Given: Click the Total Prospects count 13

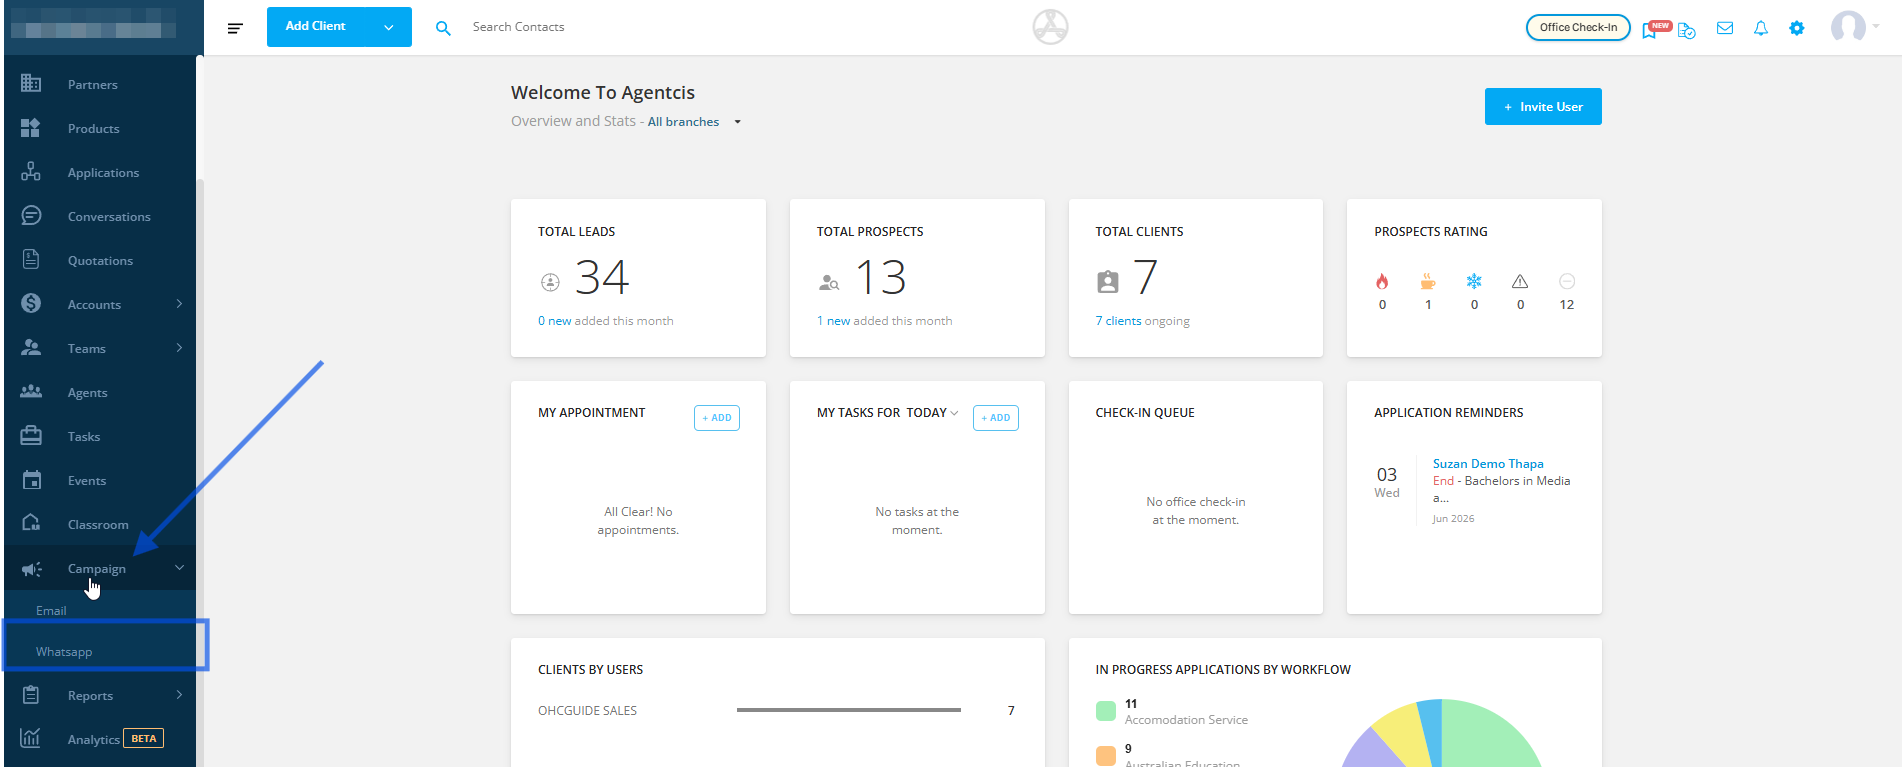Looking at the screenshot, I should coord(881,278).
